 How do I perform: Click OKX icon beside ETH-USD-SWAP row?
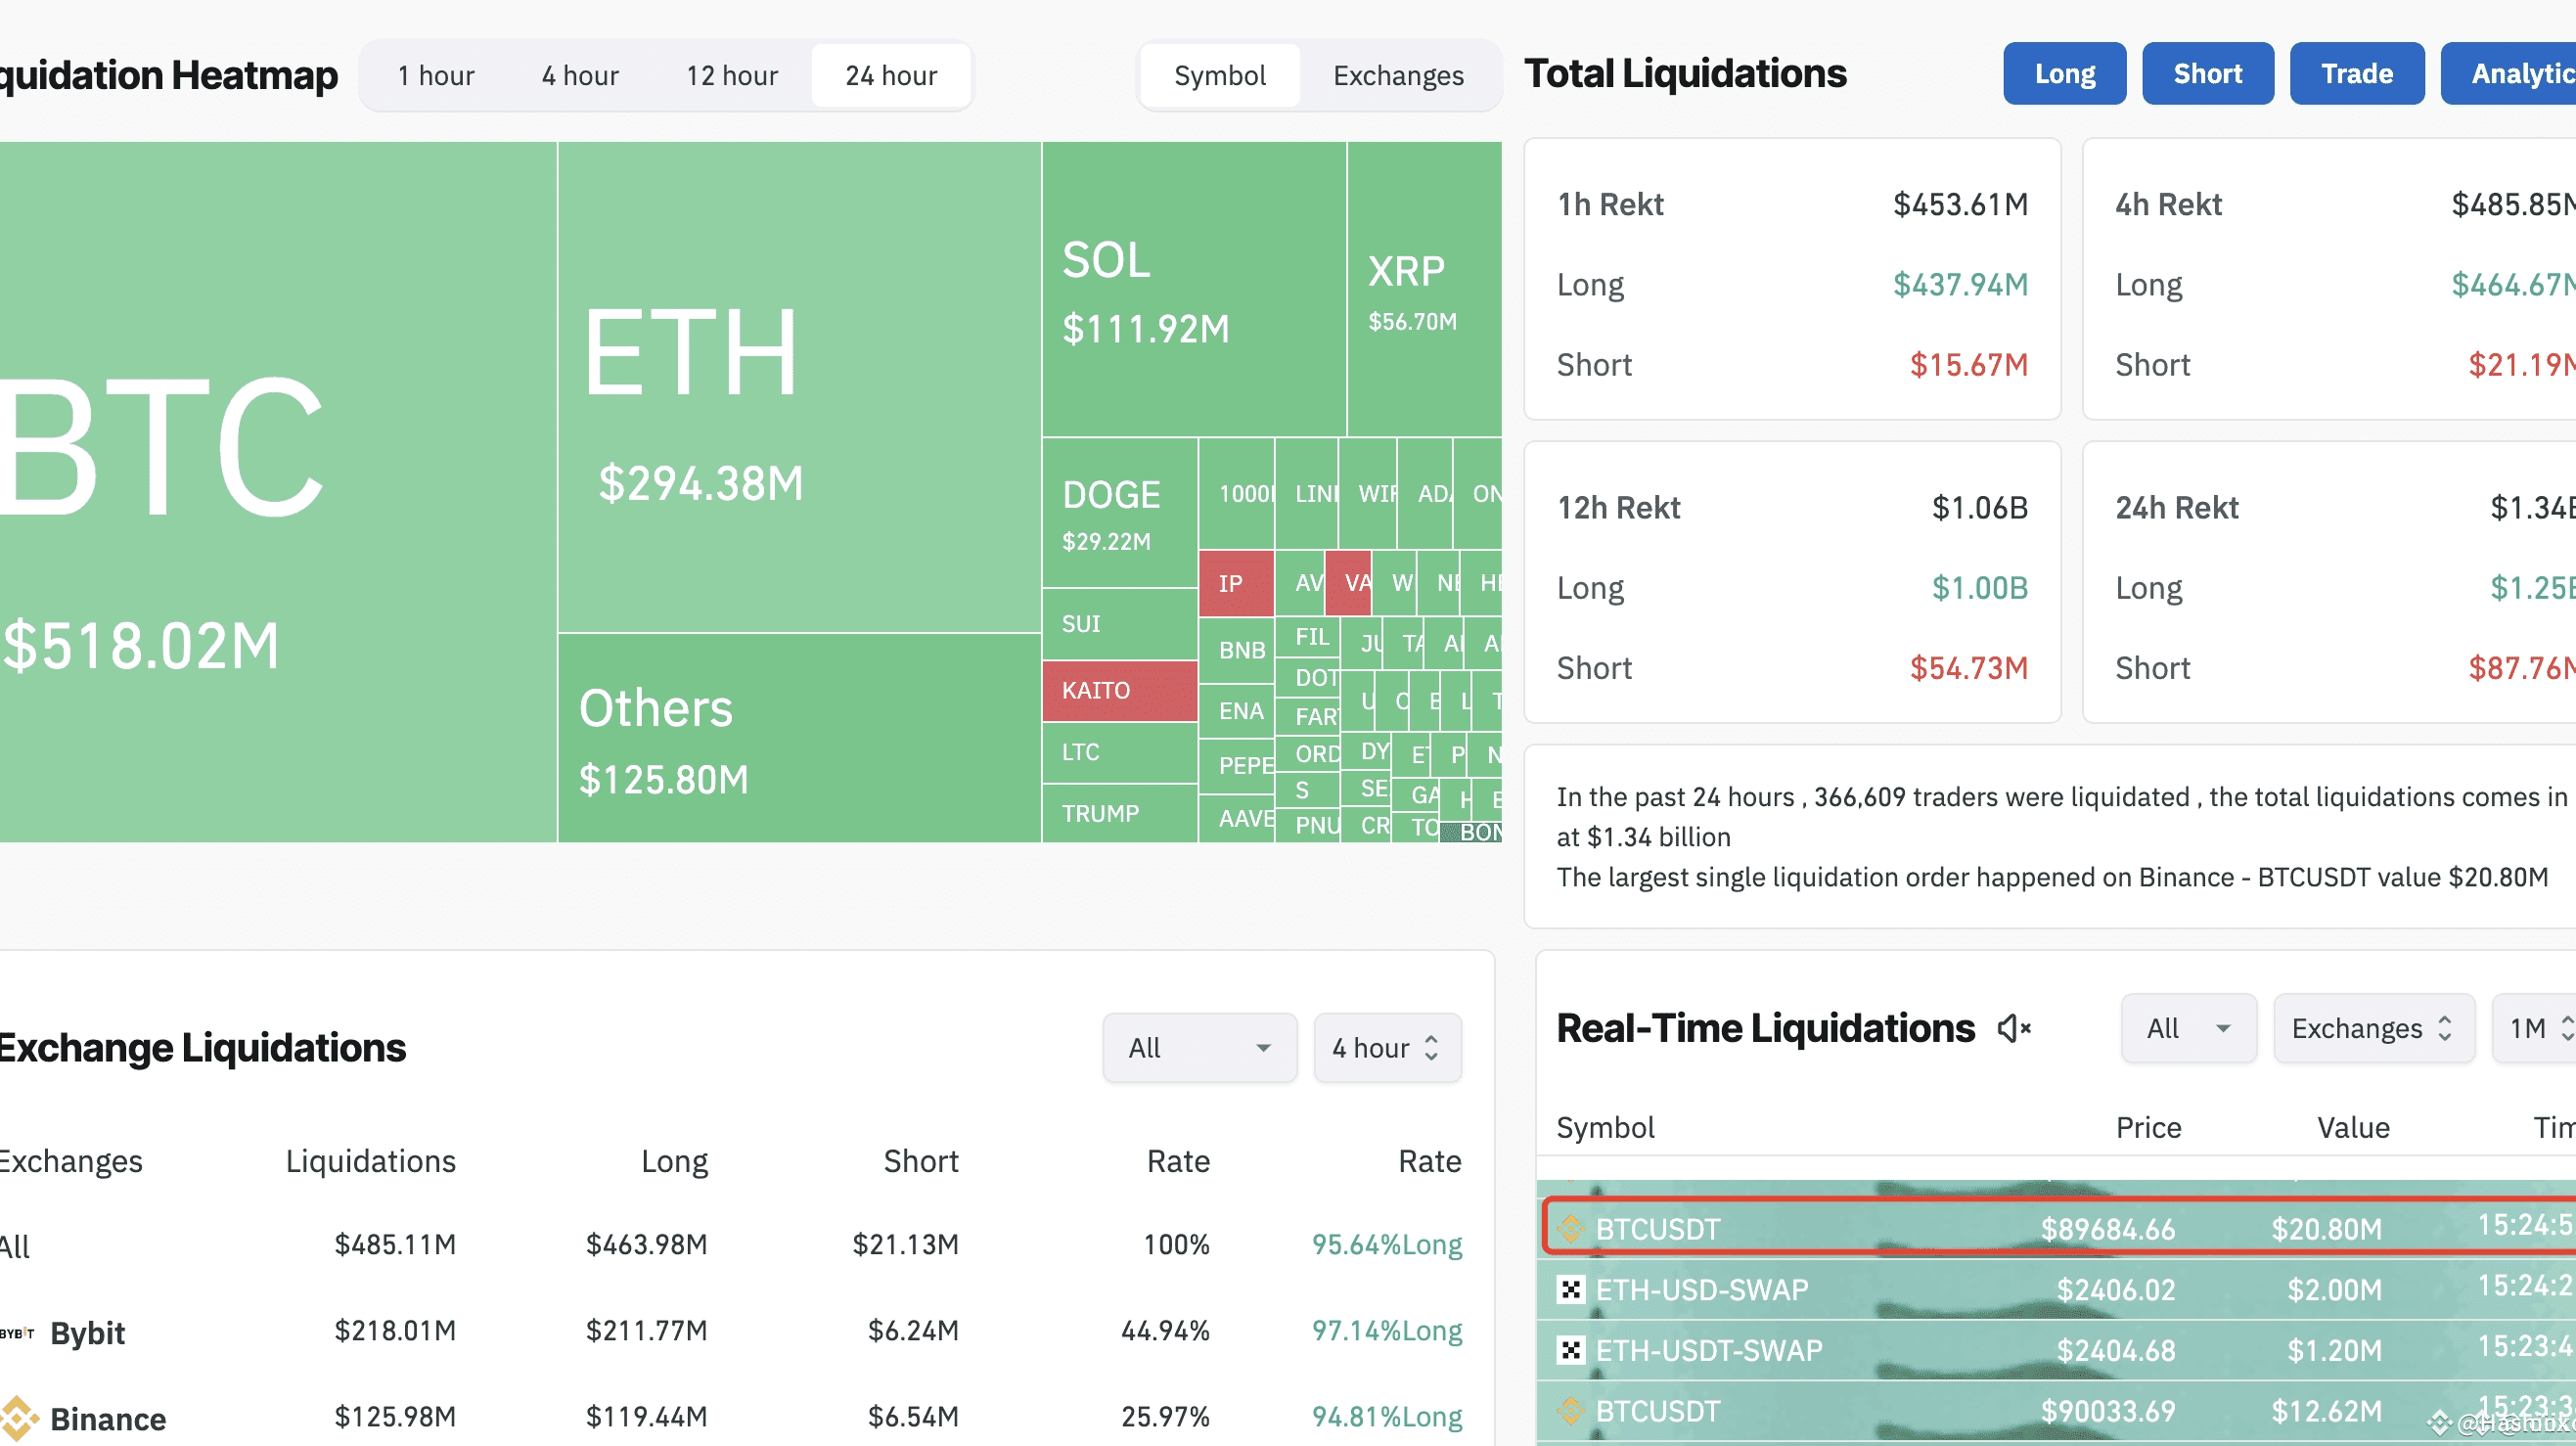click(1570, 1289)
